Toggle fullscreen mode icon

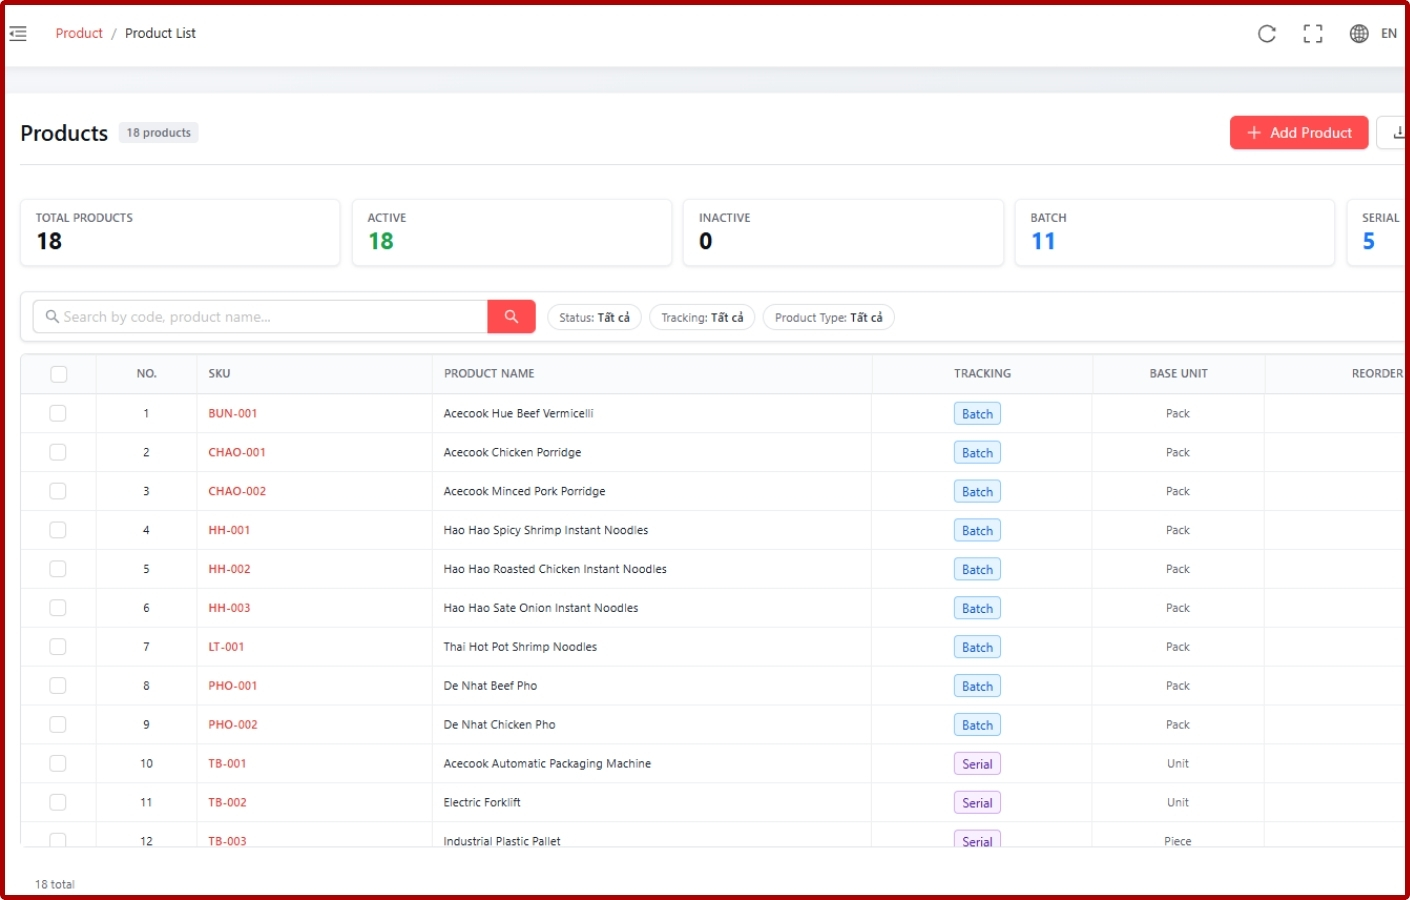pos(1313,34)
